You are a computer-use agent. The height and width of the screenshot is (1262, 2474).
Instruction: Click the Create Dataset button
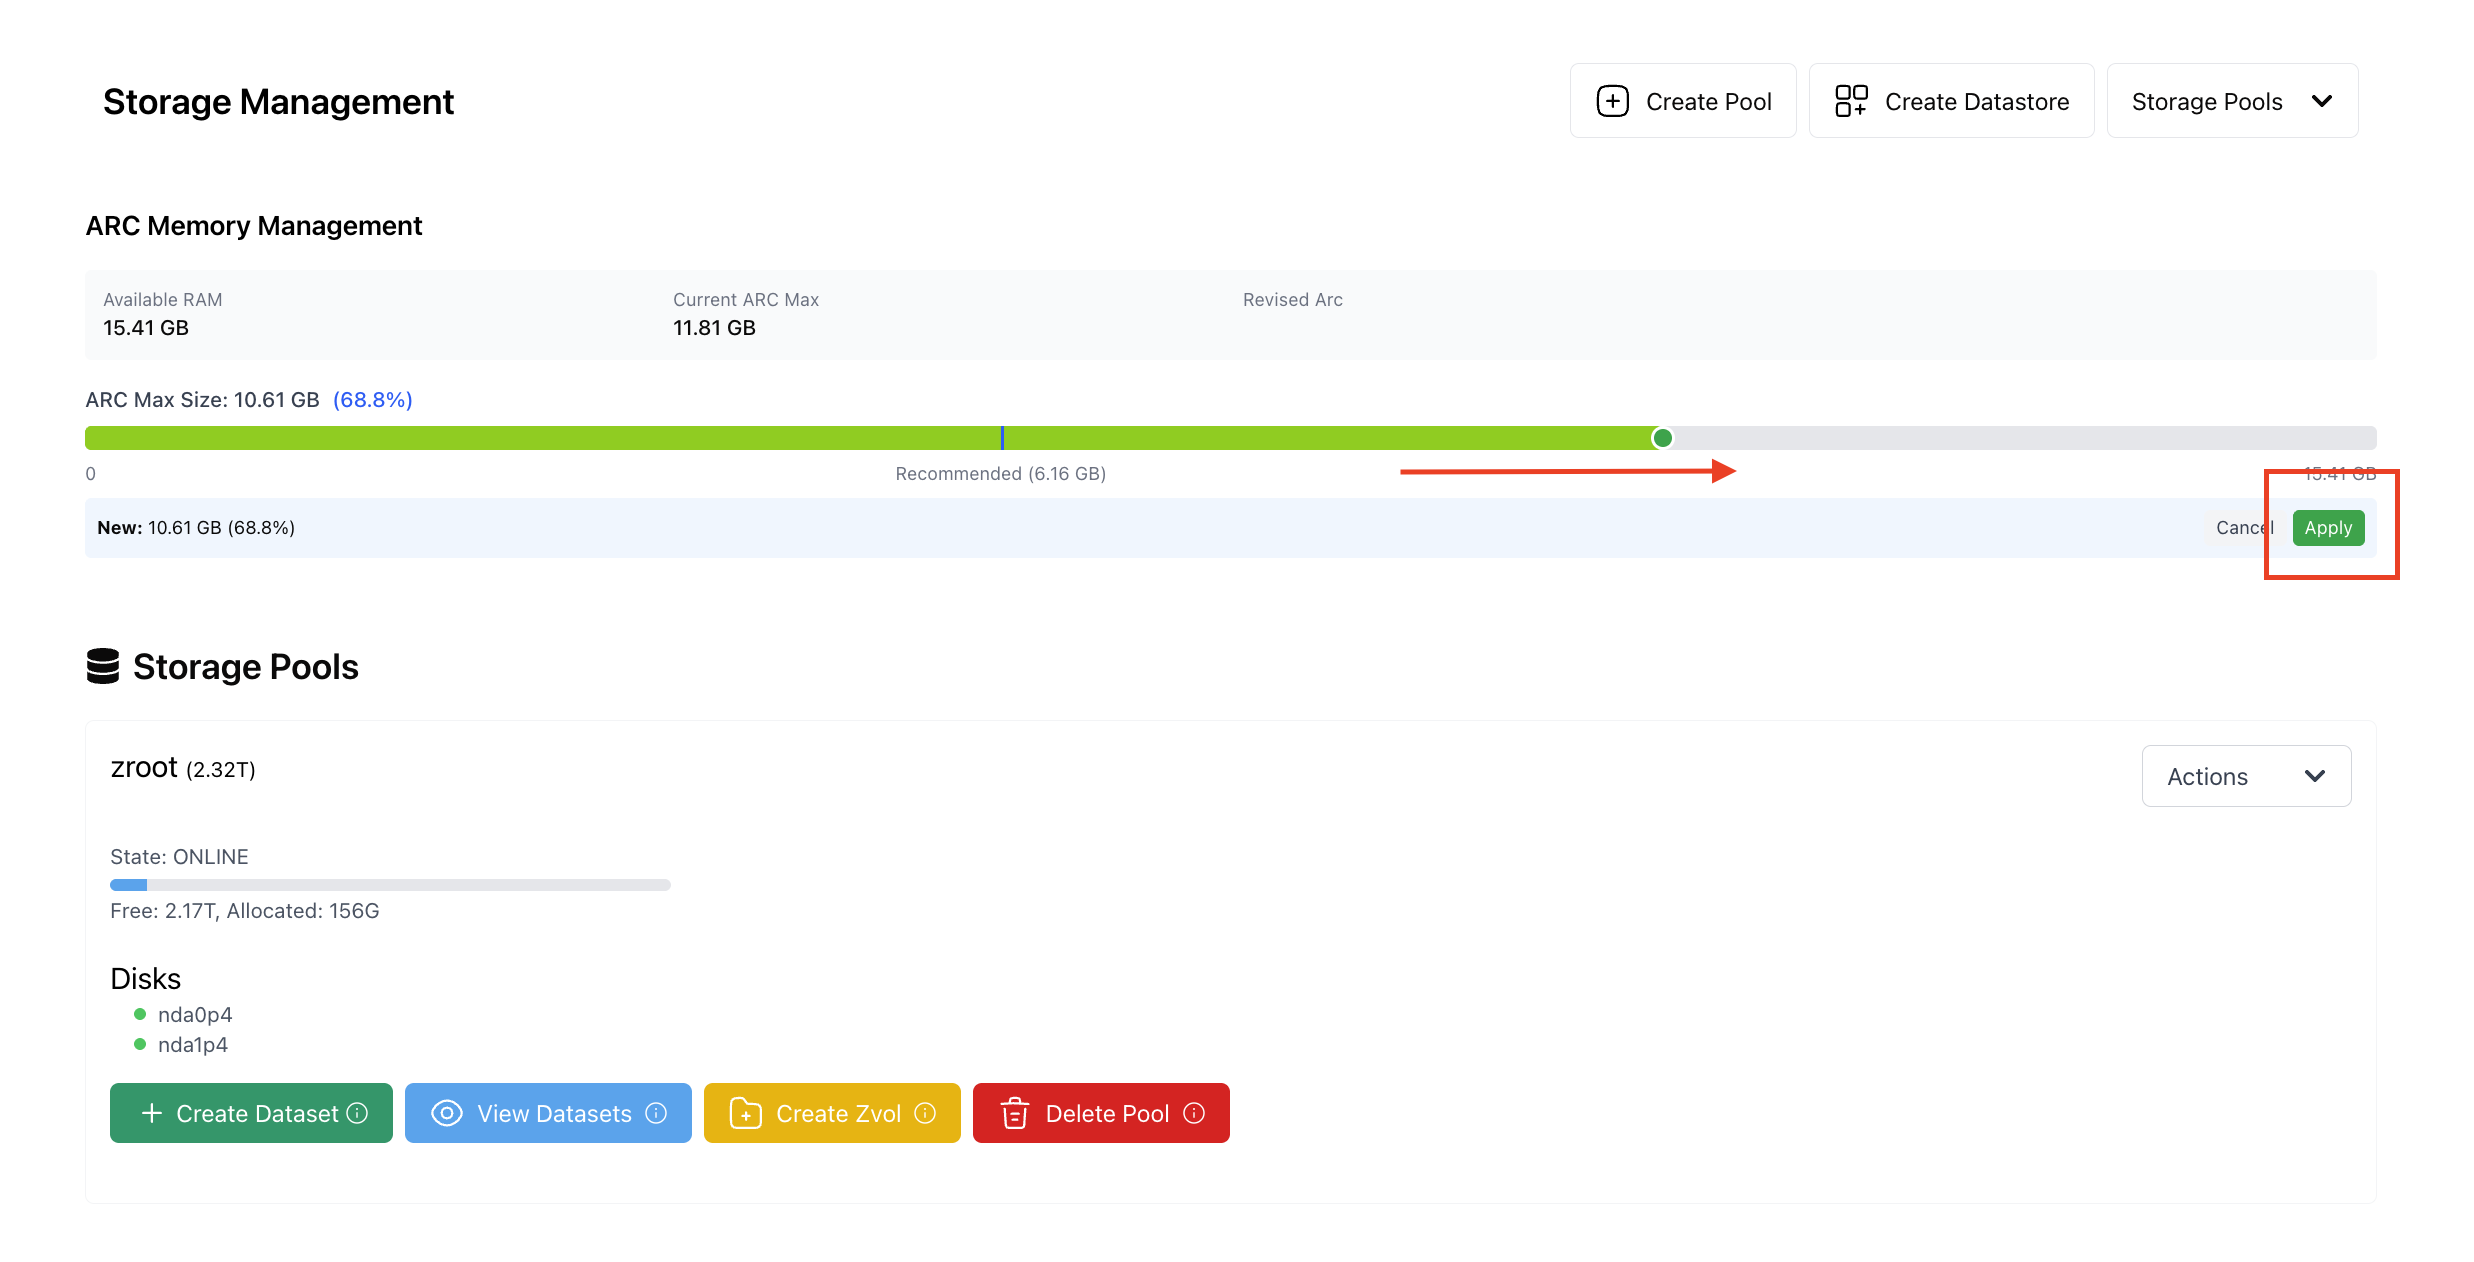coord(251,1113)
